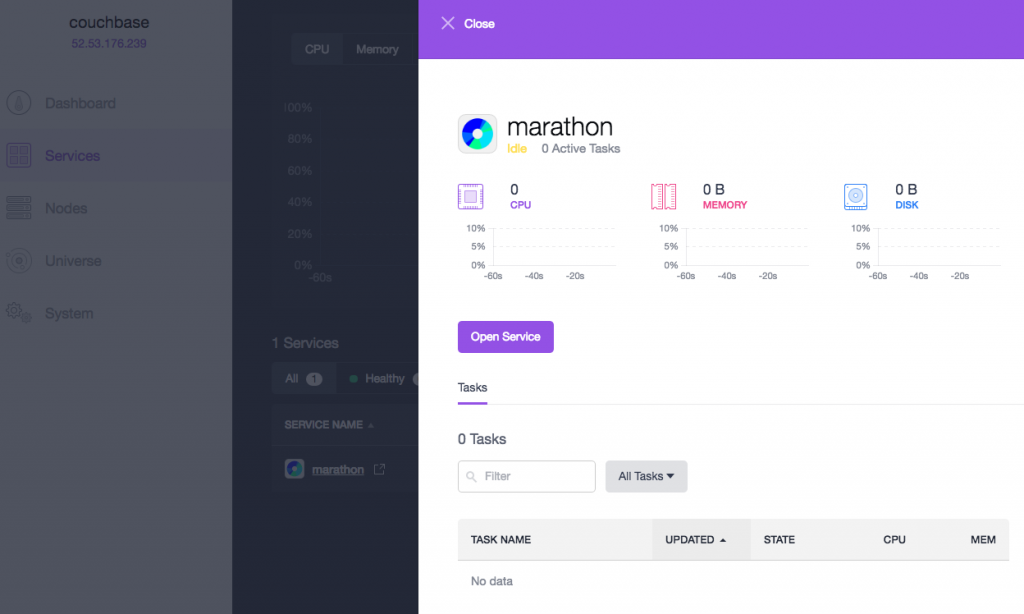
Task: Select the Tasks tab
Action: (472, 388)
